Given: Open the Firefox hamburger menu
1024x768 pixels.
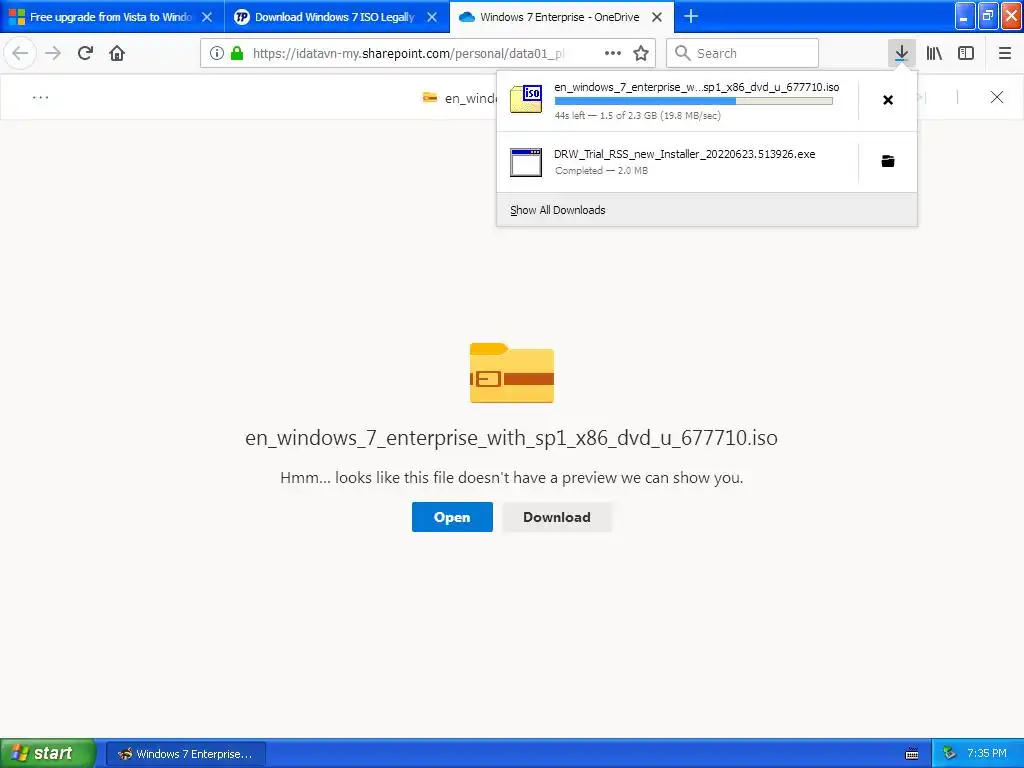Looking at the screenshot, I should pyautogui.click(x=1004, y=53).
